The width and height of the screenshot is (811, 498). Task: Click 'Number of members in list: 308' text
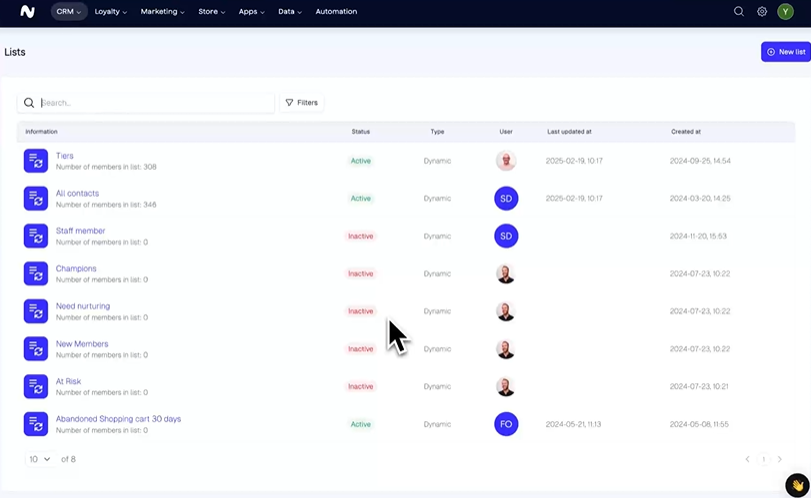pyautogui.click(x=106, y=167)
